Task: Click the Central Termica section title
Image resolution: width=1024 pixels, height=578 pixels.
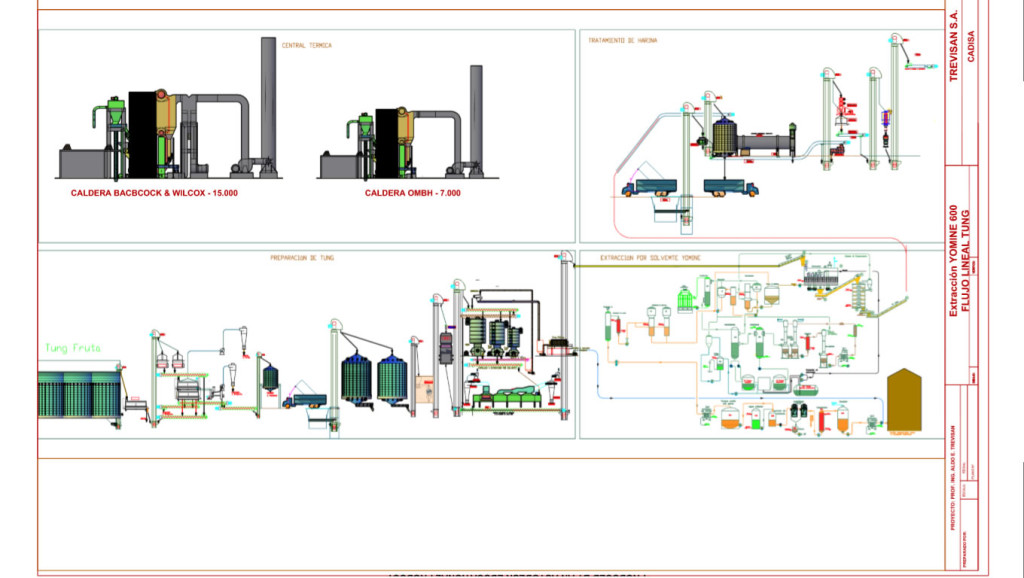Action: pyautogui.click(x=307, y=45)
